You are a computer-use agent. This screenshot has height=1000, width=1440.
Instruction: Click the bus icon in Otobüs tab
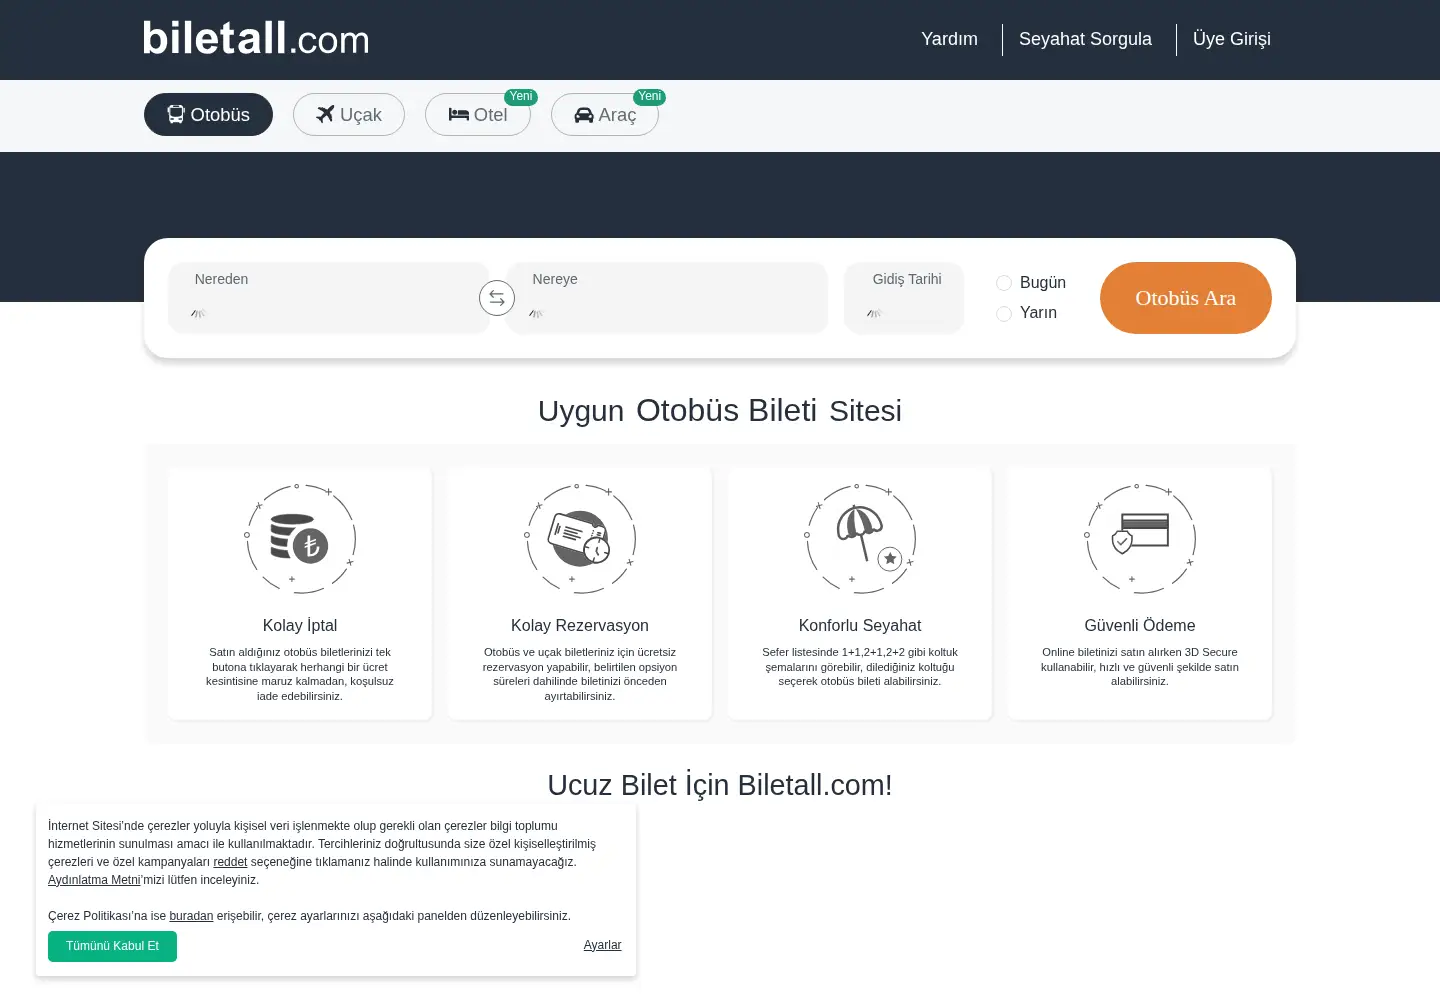pos(176,115)
